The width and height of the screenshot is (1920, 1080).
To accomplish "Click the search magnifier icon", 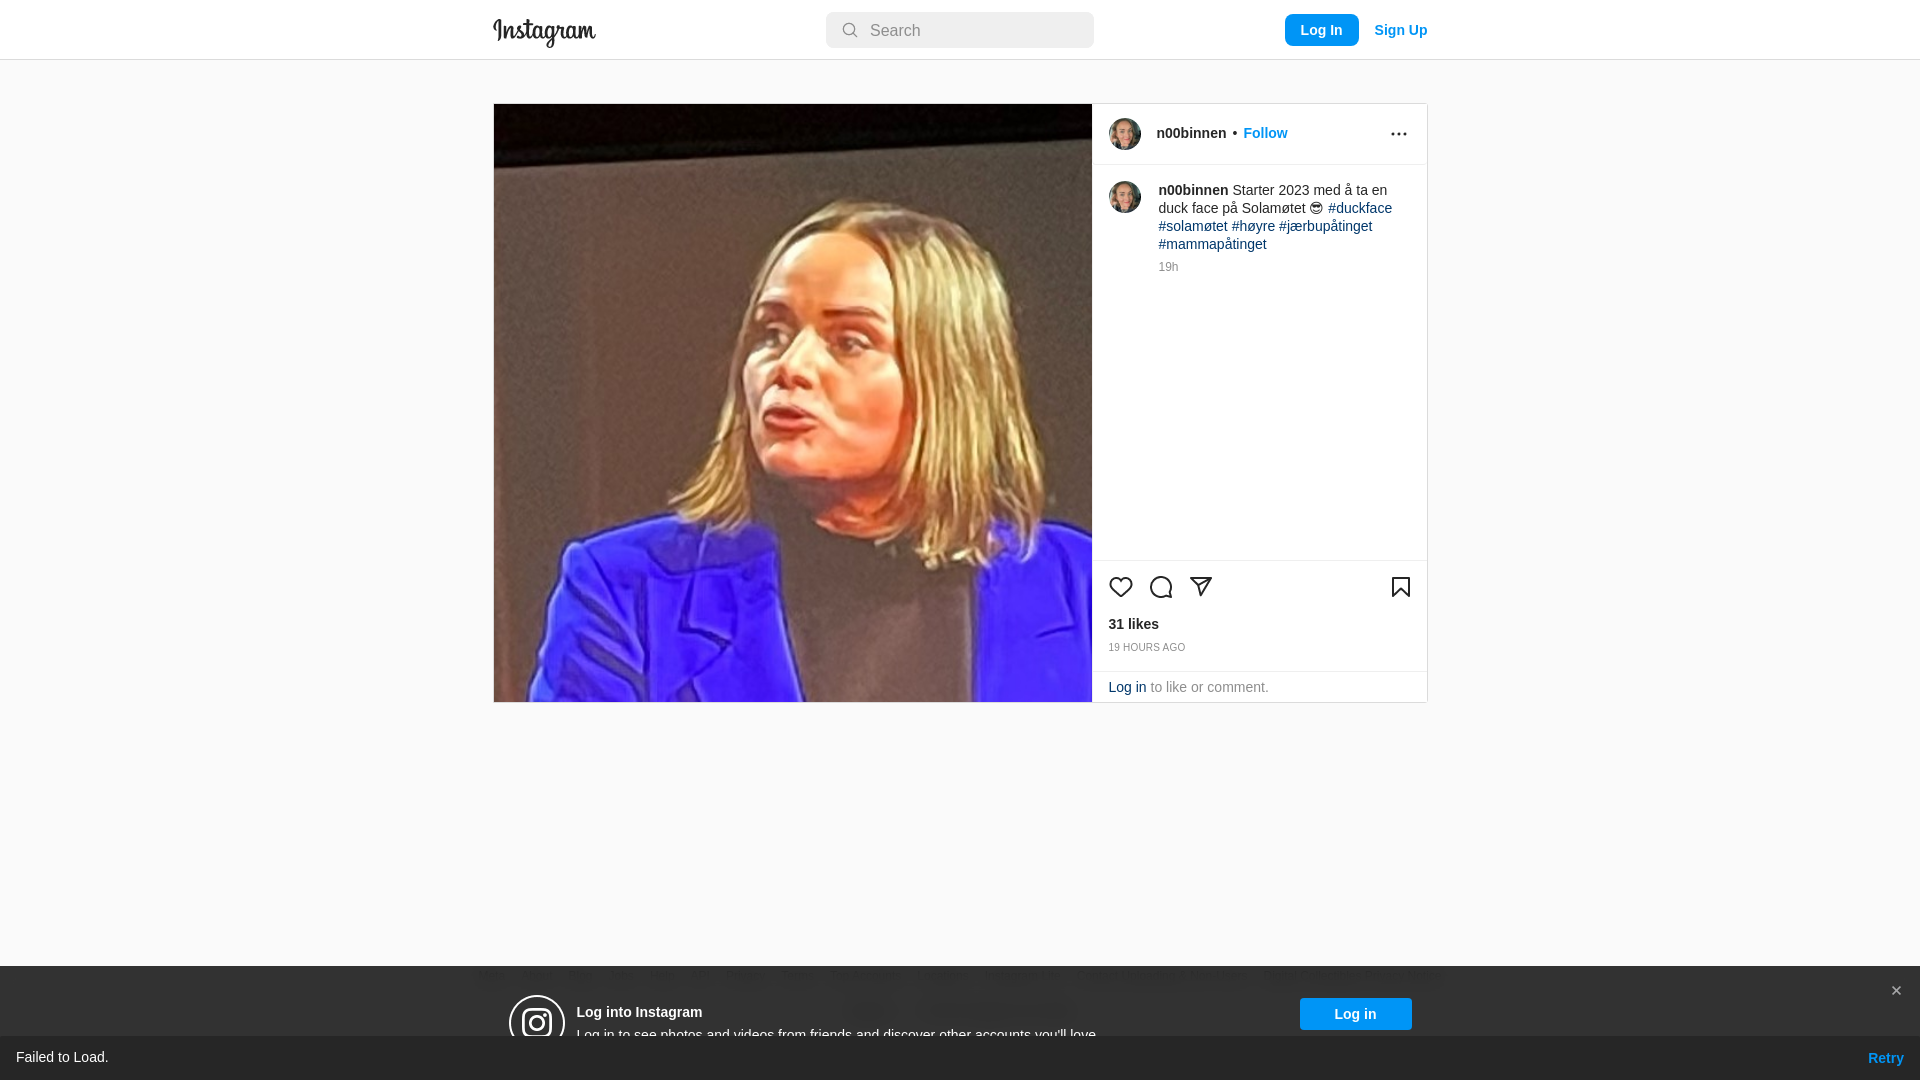I will 849,30.
